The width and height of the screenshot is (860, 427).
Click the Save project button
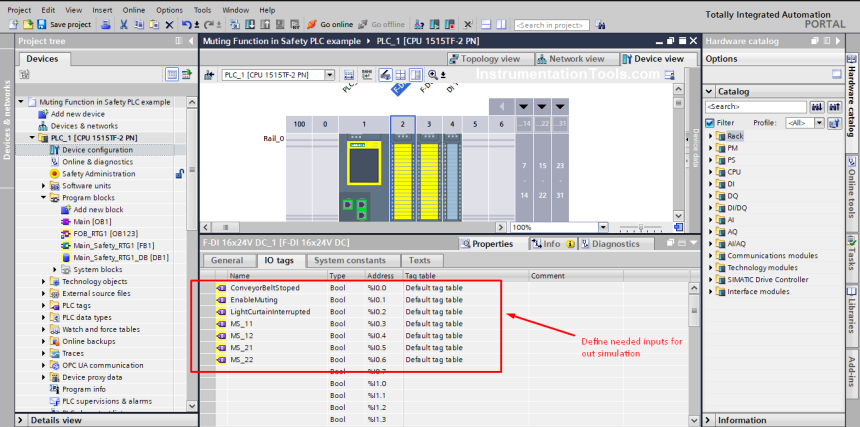coord(64,24)
